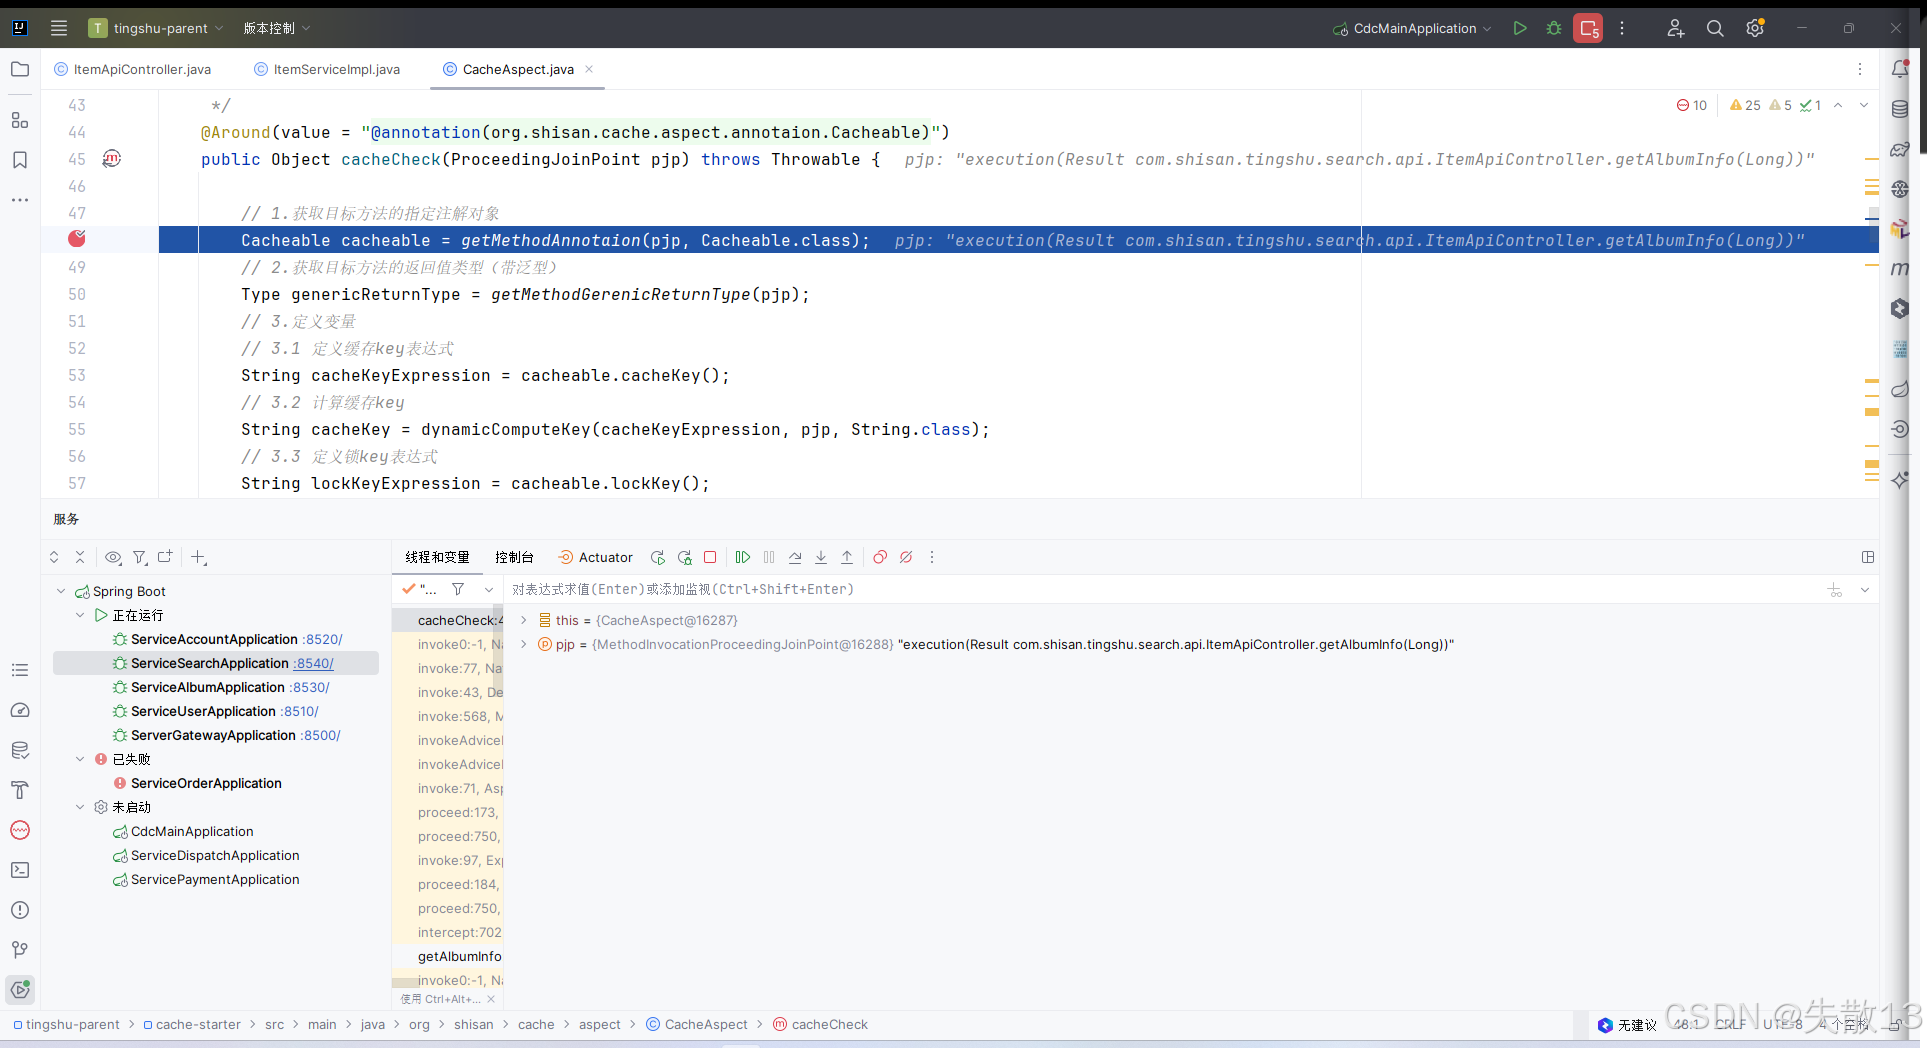The image size is (1927, 1048).
Task: Open port link :8520/ of ServiceAccountApplication
Action: click(322, 639)
